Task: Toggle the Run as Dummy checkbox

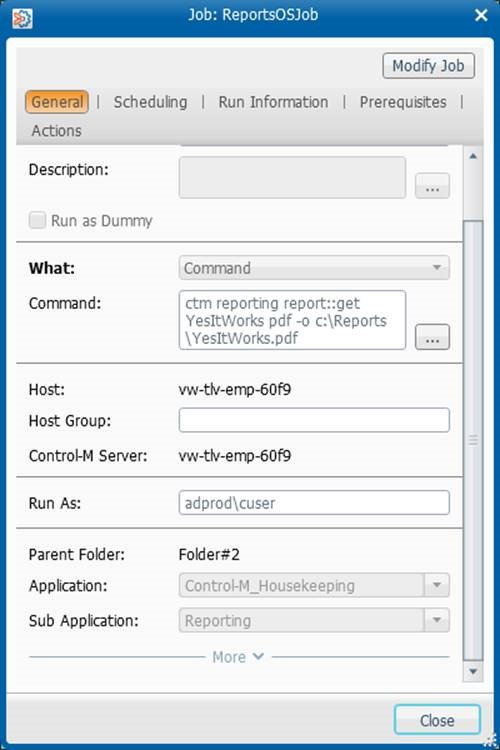Action: point(37,221)
